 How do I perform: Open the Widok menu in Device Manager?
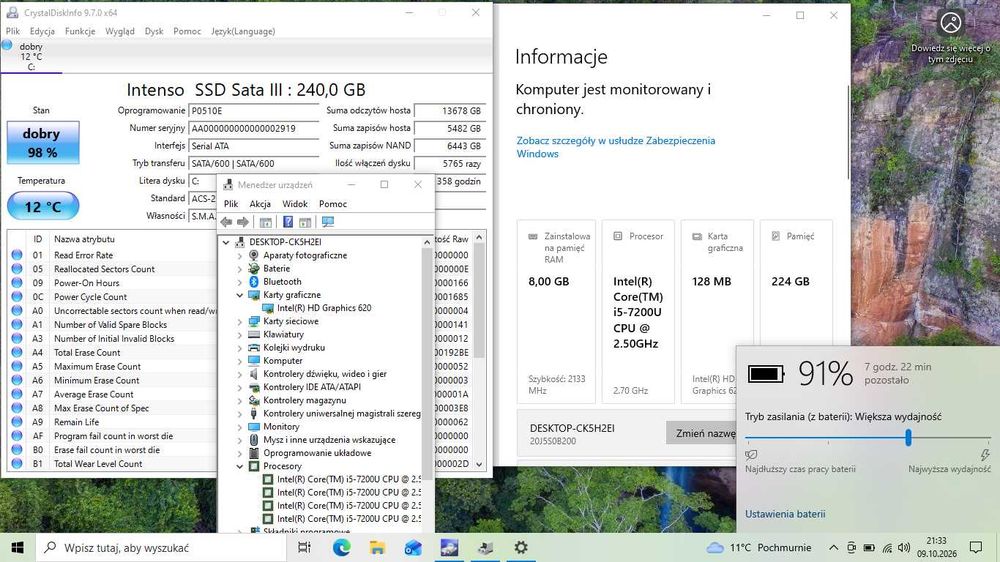pyautogui.click(x=295, y=203)
